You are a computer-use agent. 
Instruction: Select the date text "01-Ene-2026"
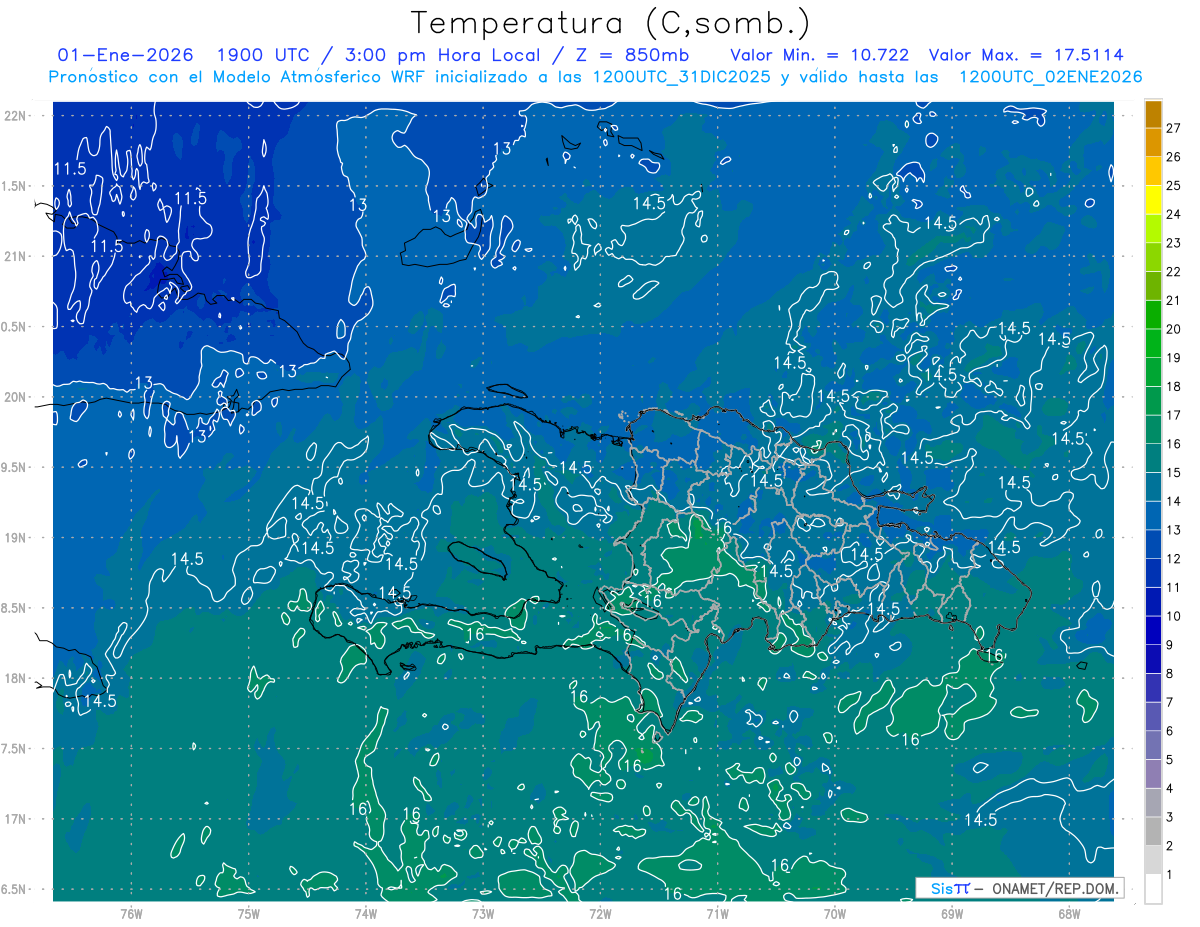tap(126, 55)
